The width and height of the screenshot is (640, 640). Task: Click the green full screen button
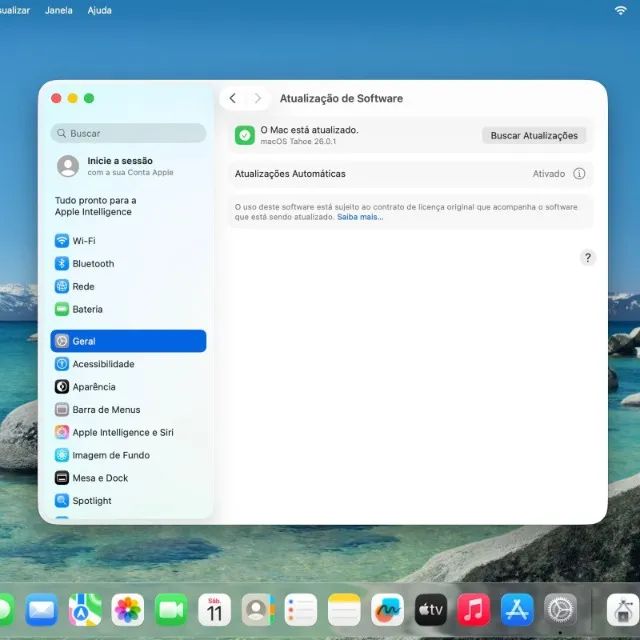tap(89, 98)
